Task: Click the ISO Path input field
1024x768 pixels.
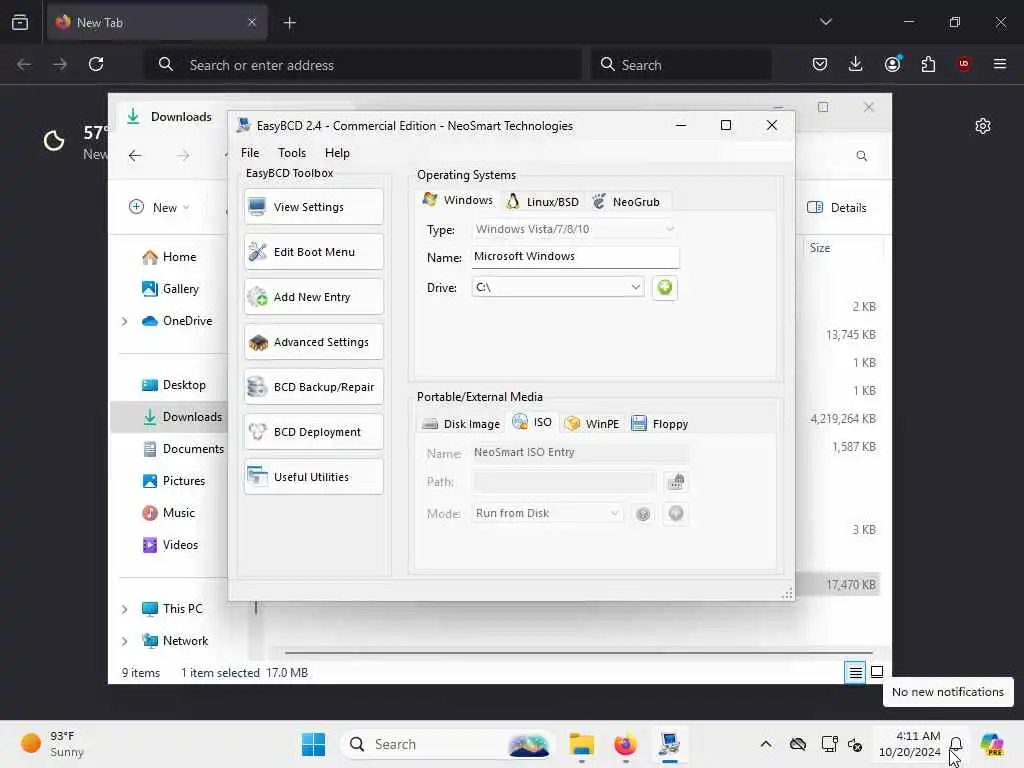Action: tap(564, 482)
